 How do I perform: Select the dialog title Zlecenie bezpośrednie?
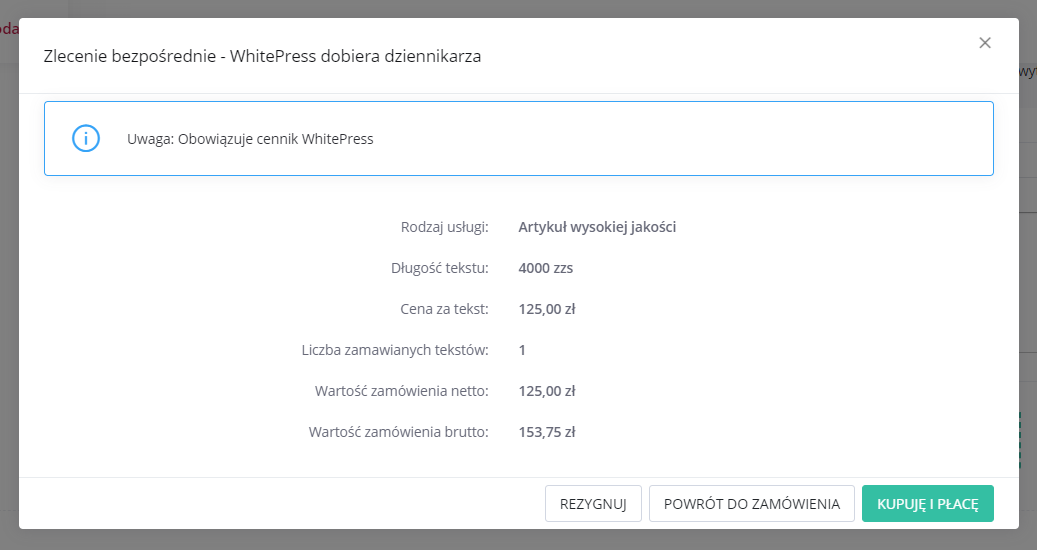(262, 56)
